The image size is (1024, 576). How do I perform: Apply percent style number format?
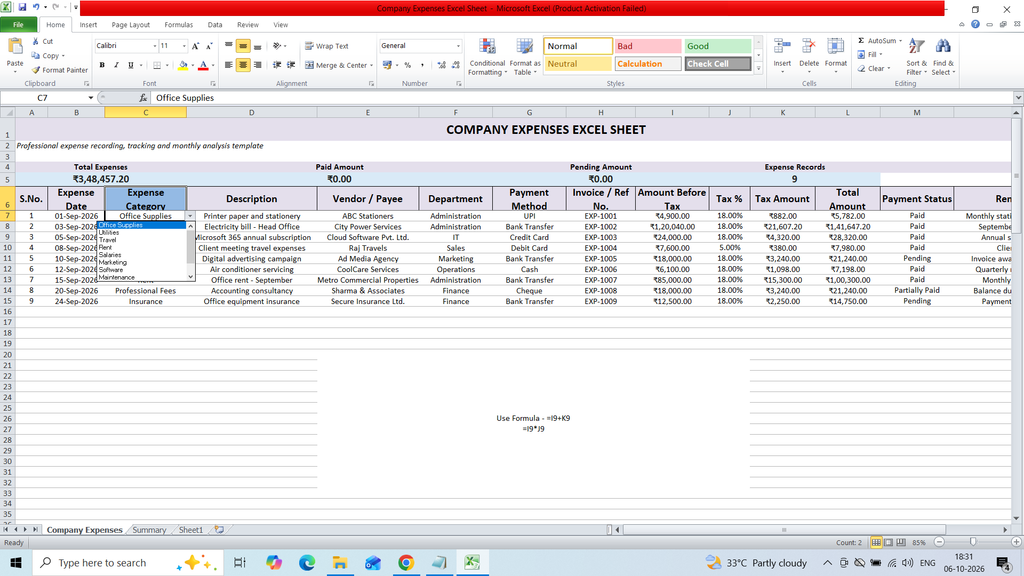click(408, 65)
